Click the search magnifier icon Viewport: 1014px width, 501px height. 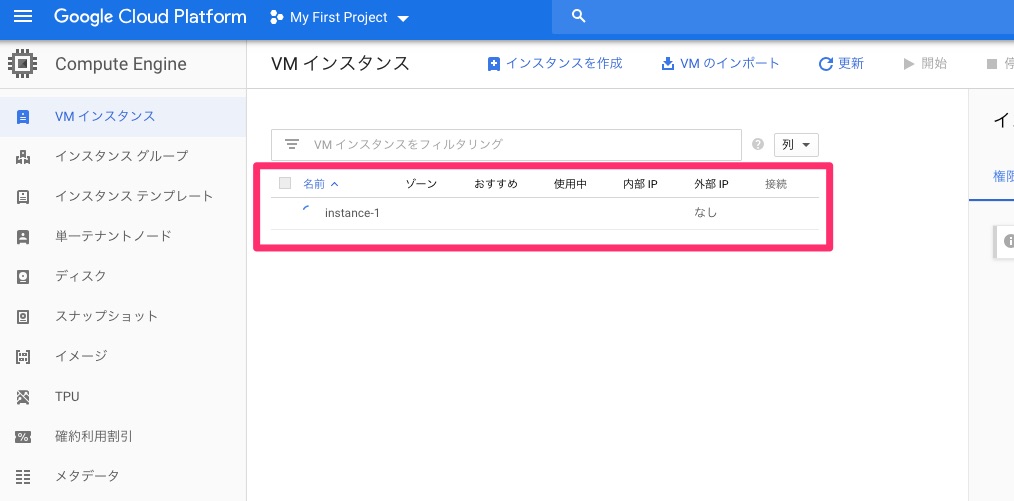point(578,17)
